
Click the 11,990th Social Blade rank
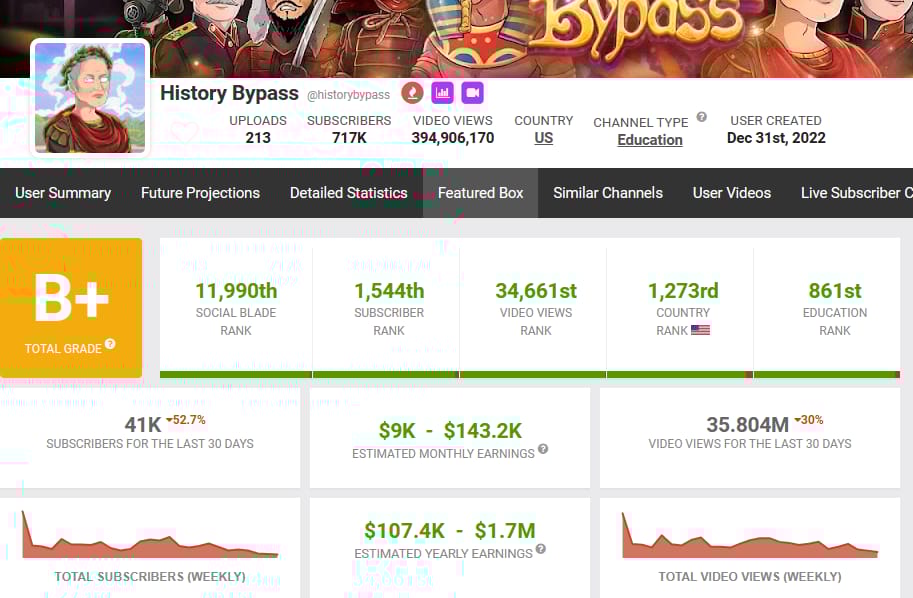coord(236,291)
